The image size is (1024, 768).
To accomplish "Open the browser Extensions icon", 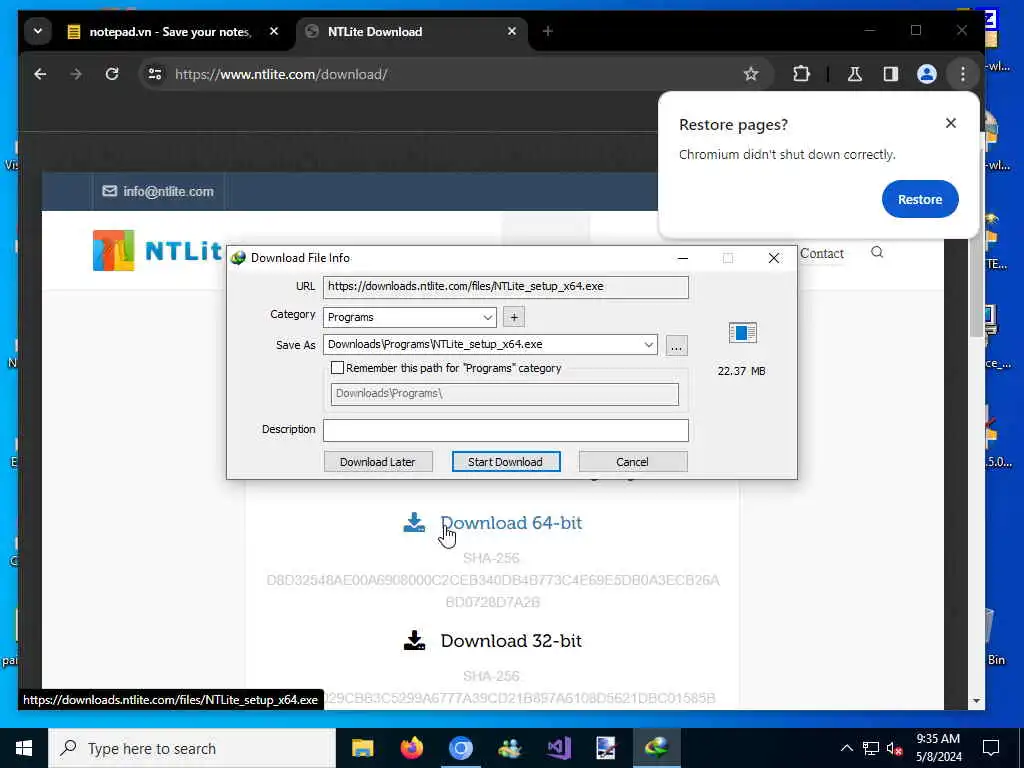I will (801, 74).
